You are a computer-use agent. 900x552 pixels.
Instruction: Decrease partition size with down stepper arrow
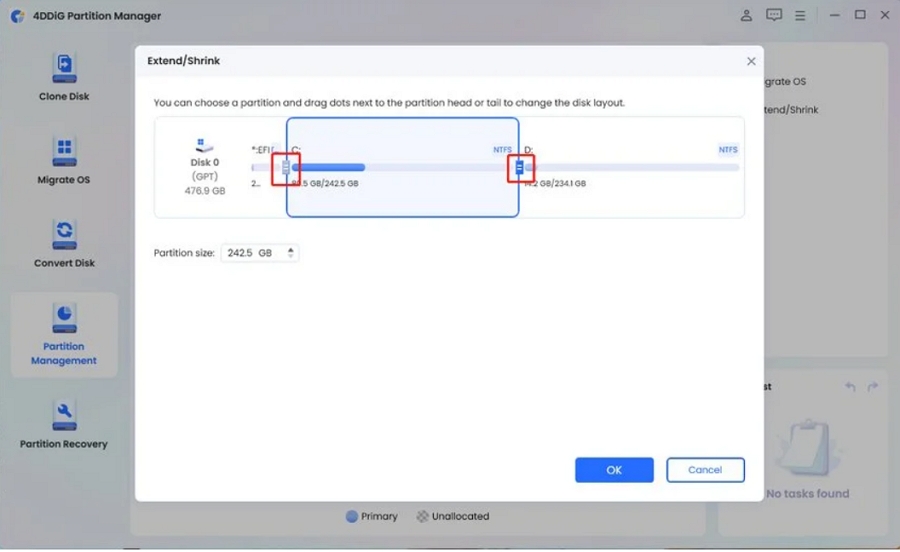point(291,256)
